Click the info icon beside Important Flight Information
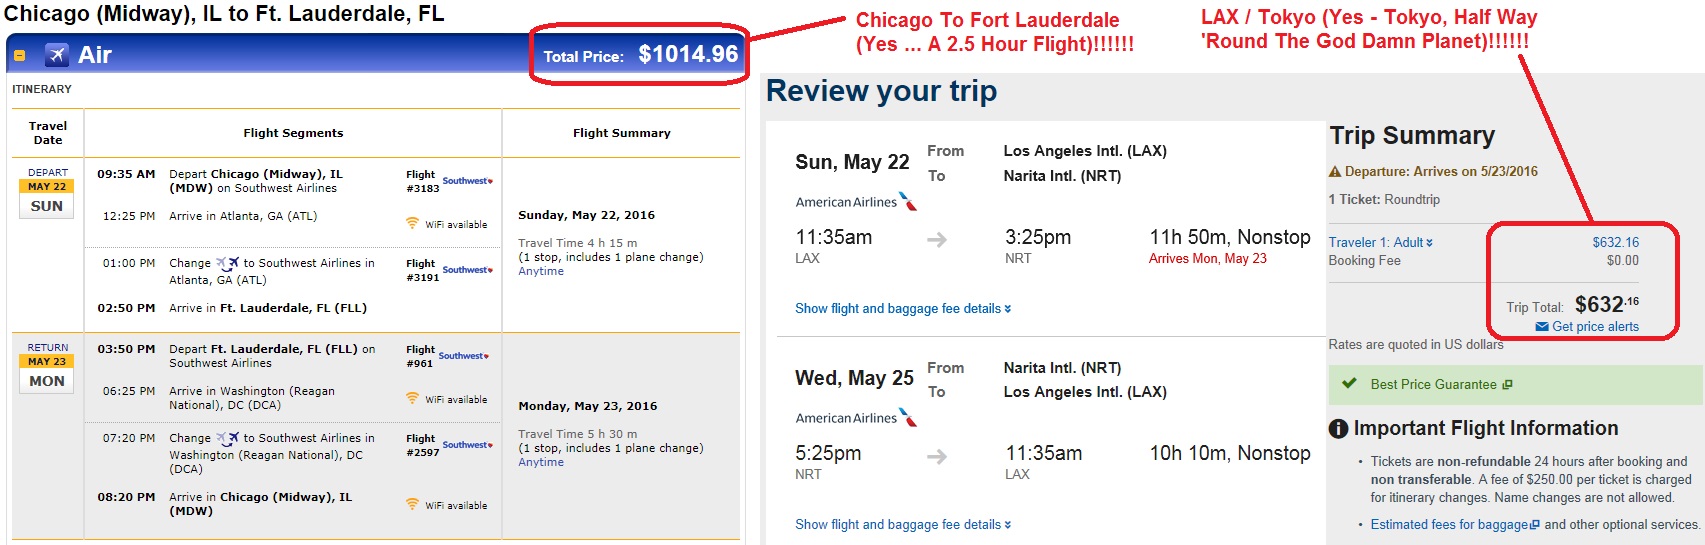The width and height of the screenshot is (1705, 545). point(1339,429)
